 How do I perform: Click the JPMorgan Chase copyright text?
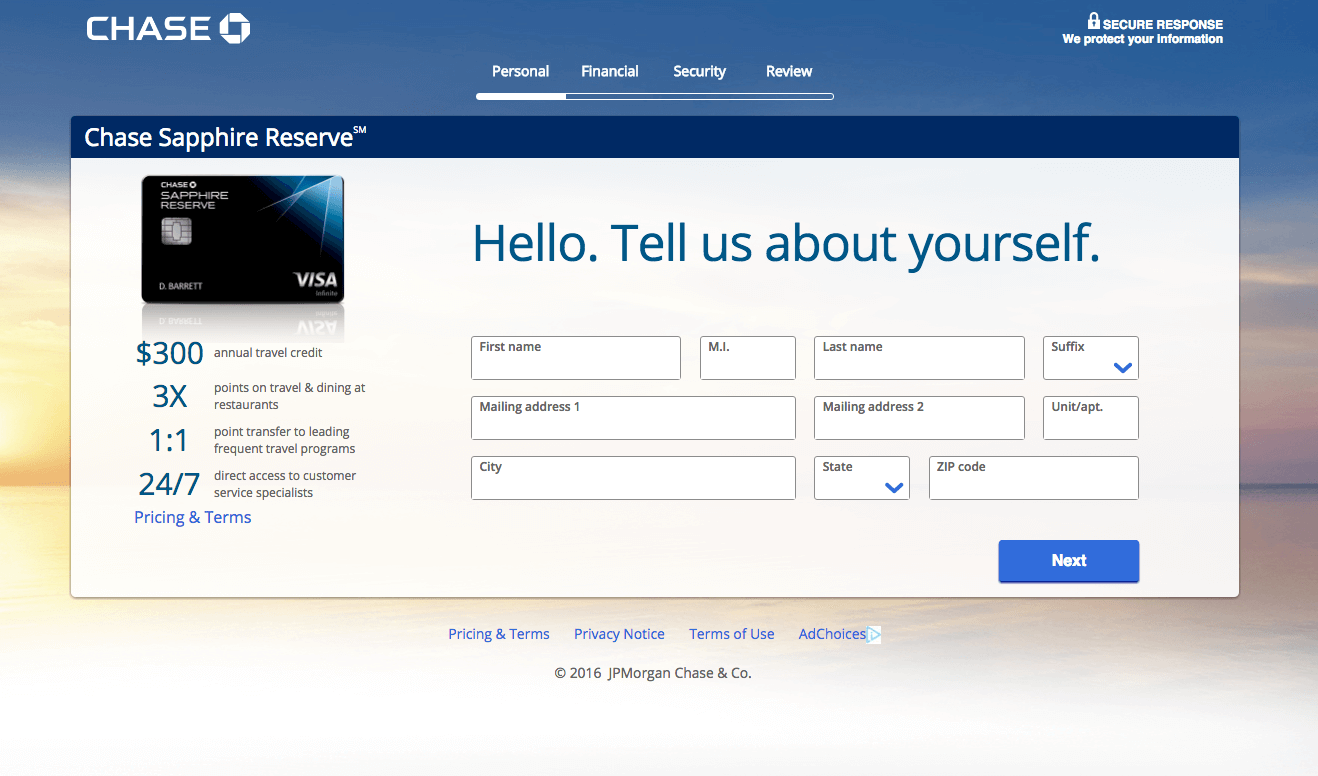(653, 673)
